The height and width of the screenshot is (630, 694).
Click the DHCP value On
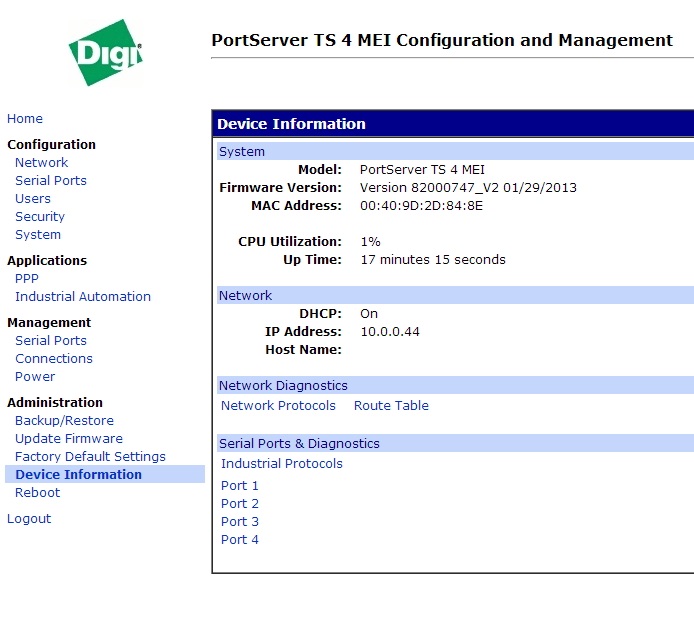point(369,314)
